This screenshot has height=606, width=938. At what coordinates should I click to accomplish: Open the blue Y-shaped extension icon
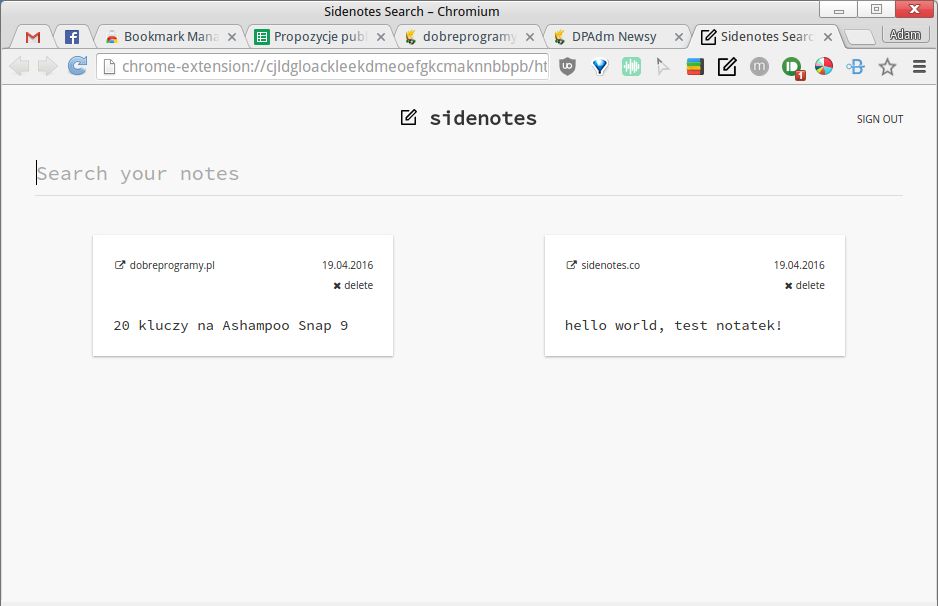pyautogui.click(x=600, y=66)
